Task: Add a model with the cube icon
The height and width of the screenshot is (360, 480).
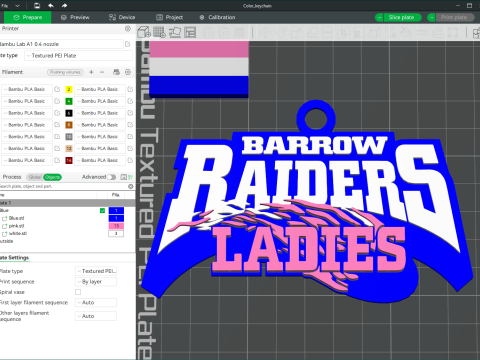Action: (144, 32)
